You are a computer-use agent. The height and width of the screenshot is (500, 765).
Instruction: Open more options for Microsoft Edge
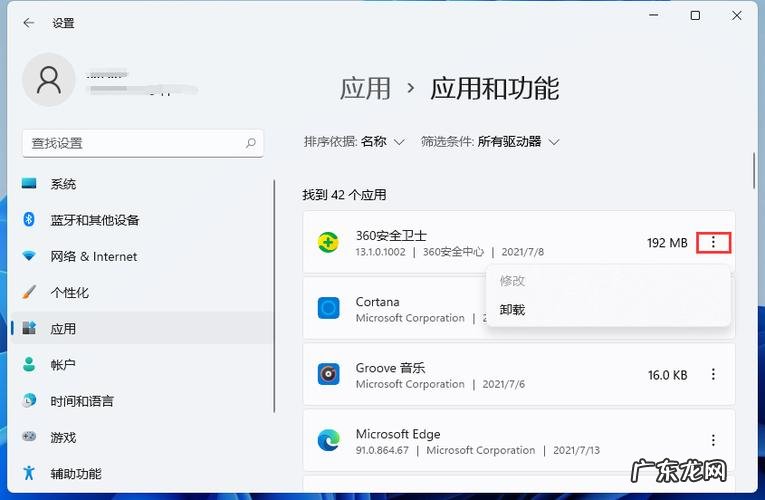(x=713, y=440)
